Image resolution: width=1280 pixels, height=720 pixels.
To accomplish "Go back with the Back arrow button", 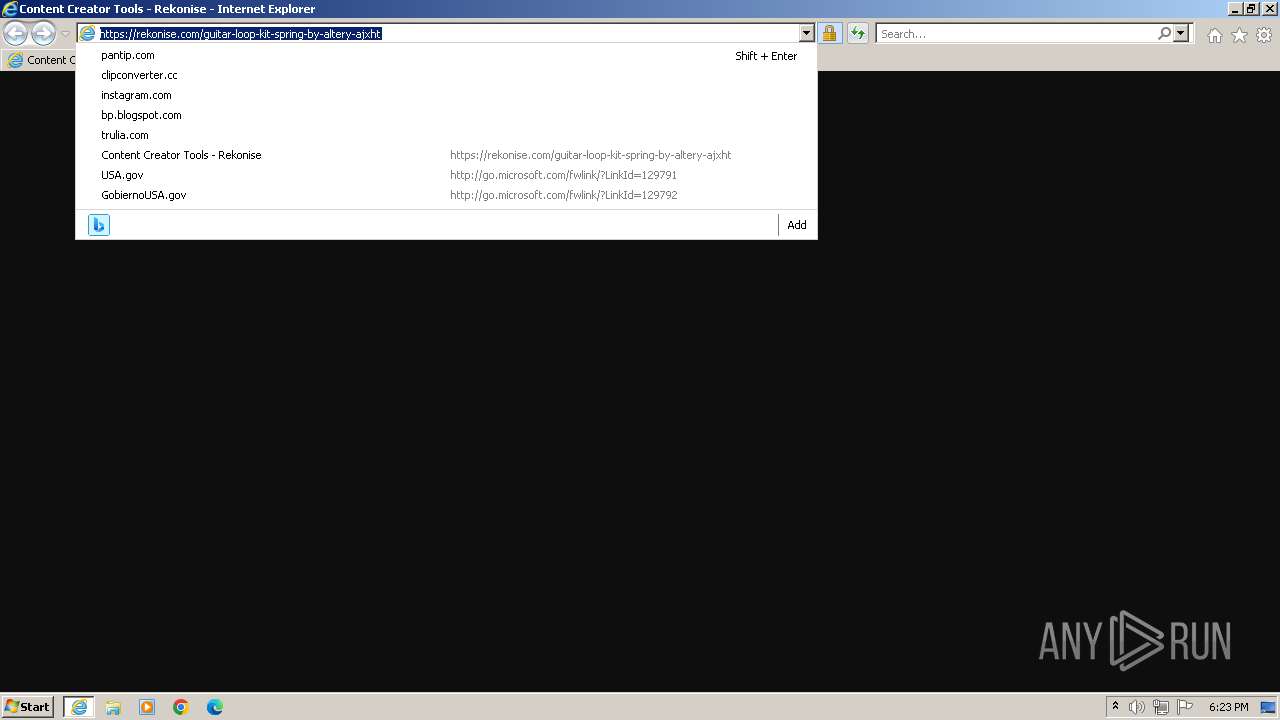I will [15, 33].
